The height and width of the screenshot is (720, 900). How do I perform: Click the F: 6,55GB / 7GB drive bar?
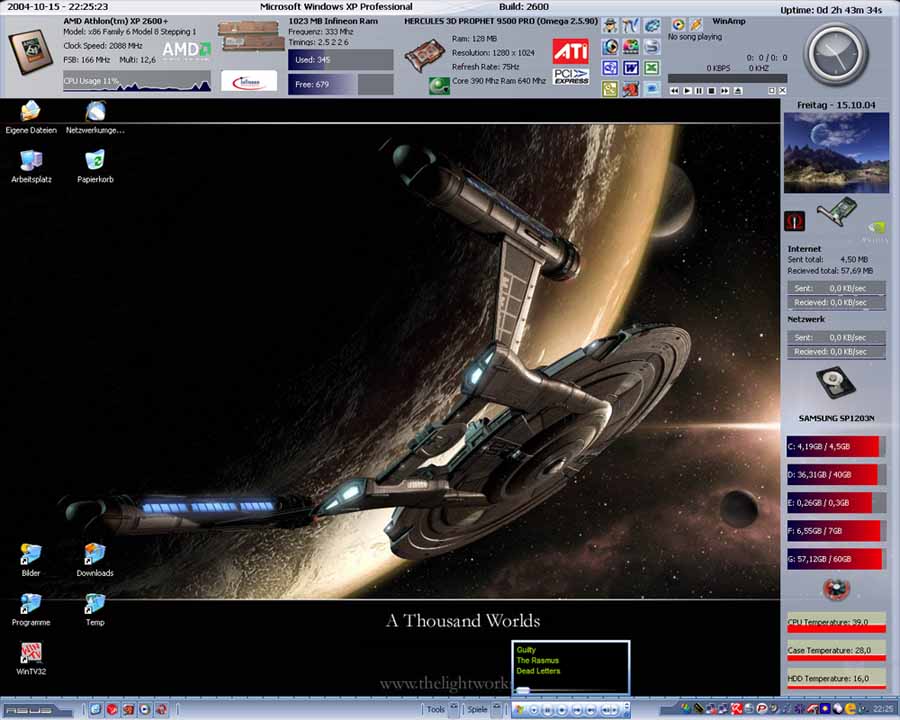pyautogui.click(x=836, y=531)
